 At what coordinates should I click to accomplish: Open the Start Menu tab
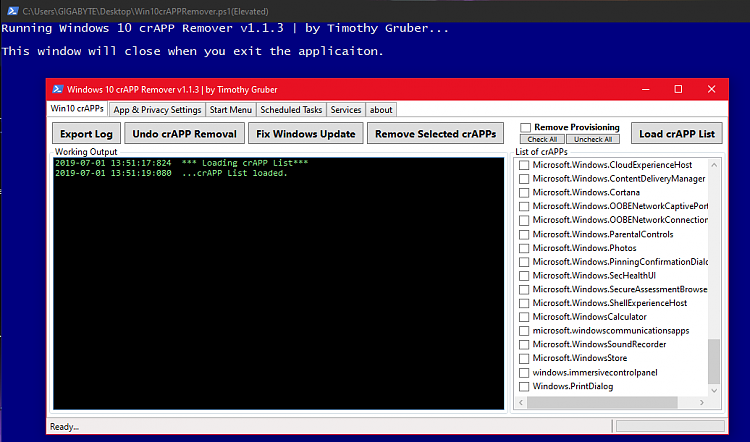pos(231,110)
